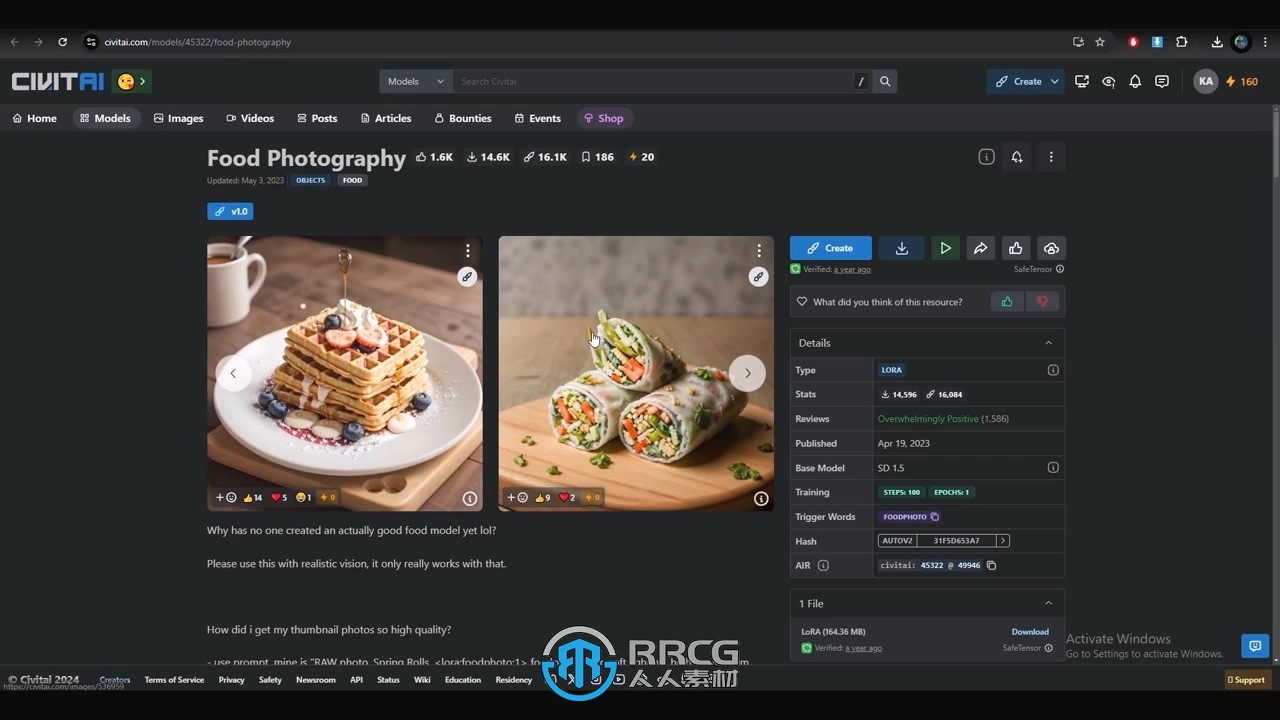The height and width of the screenshot is (720, 1280).
Task: Click the download icon button in the sidebar
Action: pyautogui.click(x=901, y=248)
